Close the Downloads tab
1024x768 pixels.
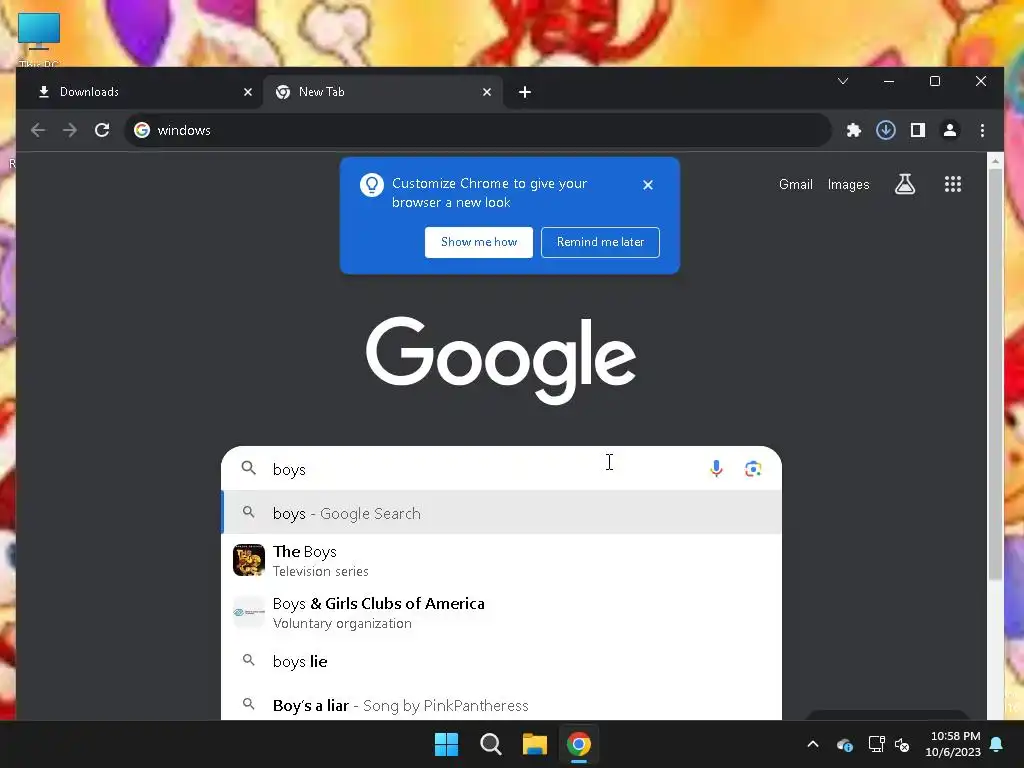248,92
